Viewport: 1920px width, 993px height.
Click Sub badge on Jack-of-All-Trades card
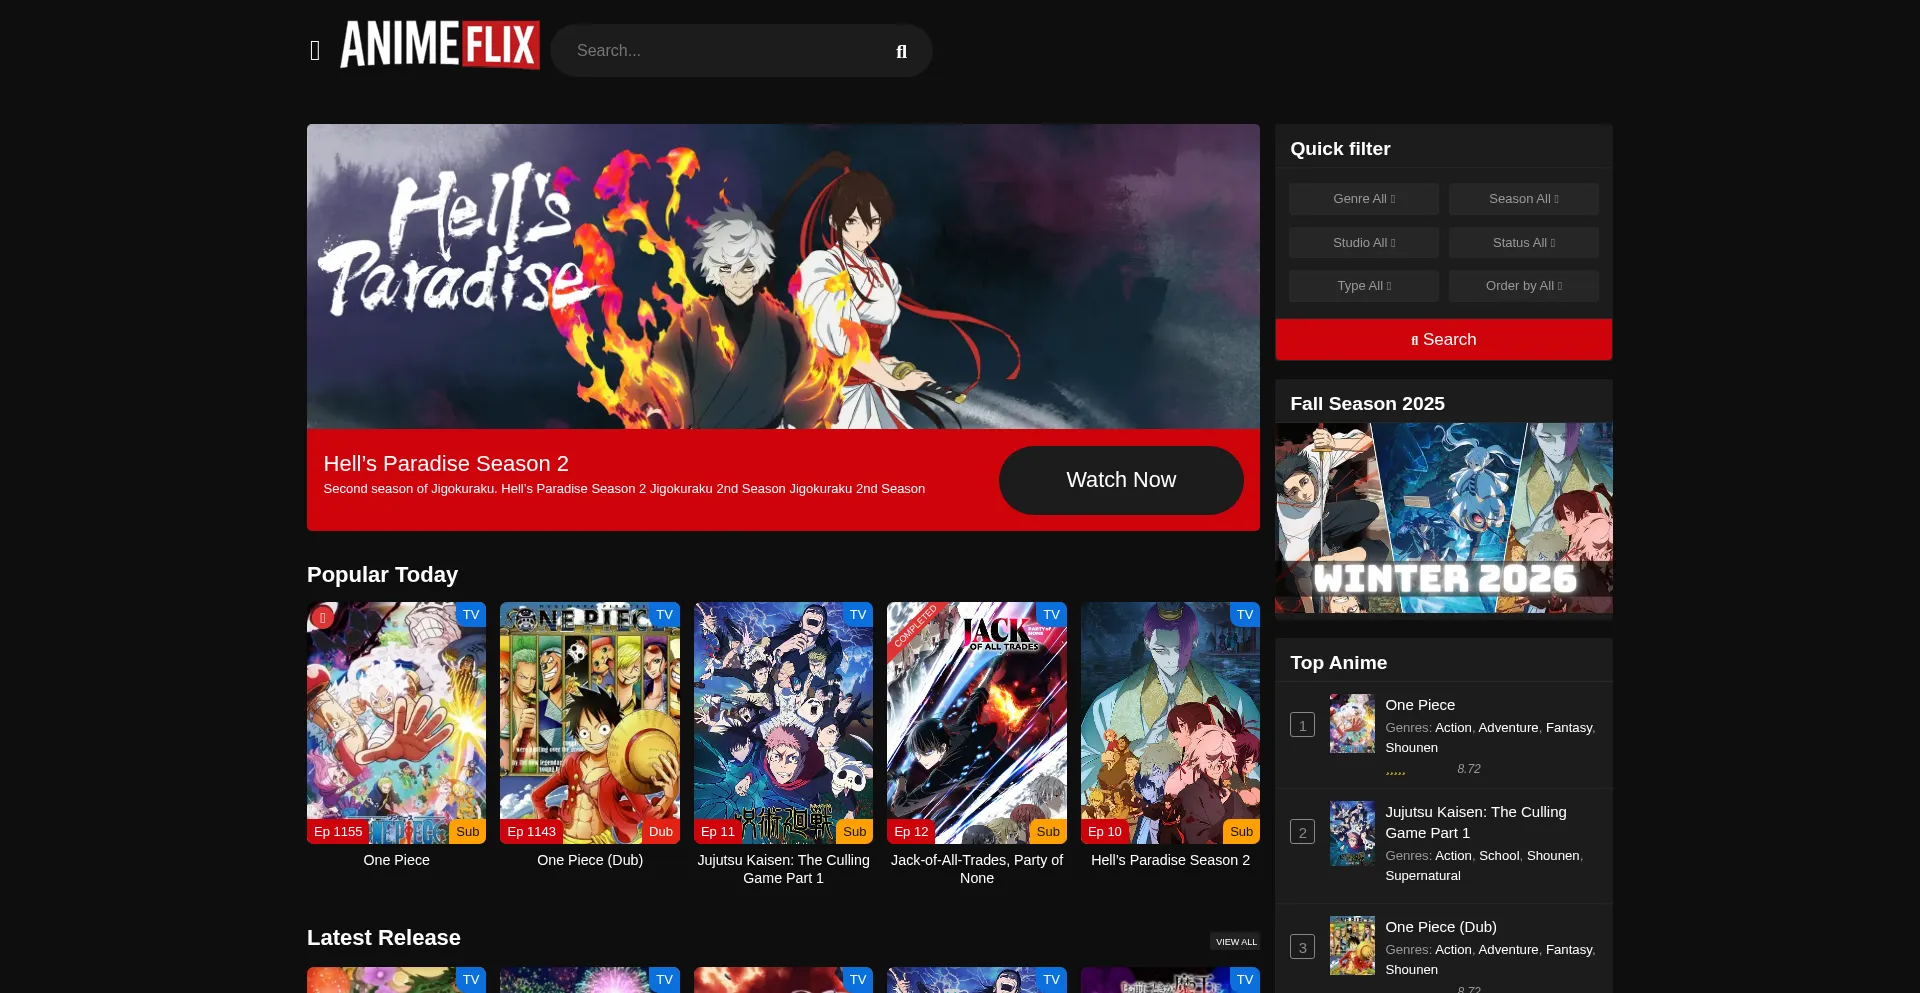[1048, 832]
